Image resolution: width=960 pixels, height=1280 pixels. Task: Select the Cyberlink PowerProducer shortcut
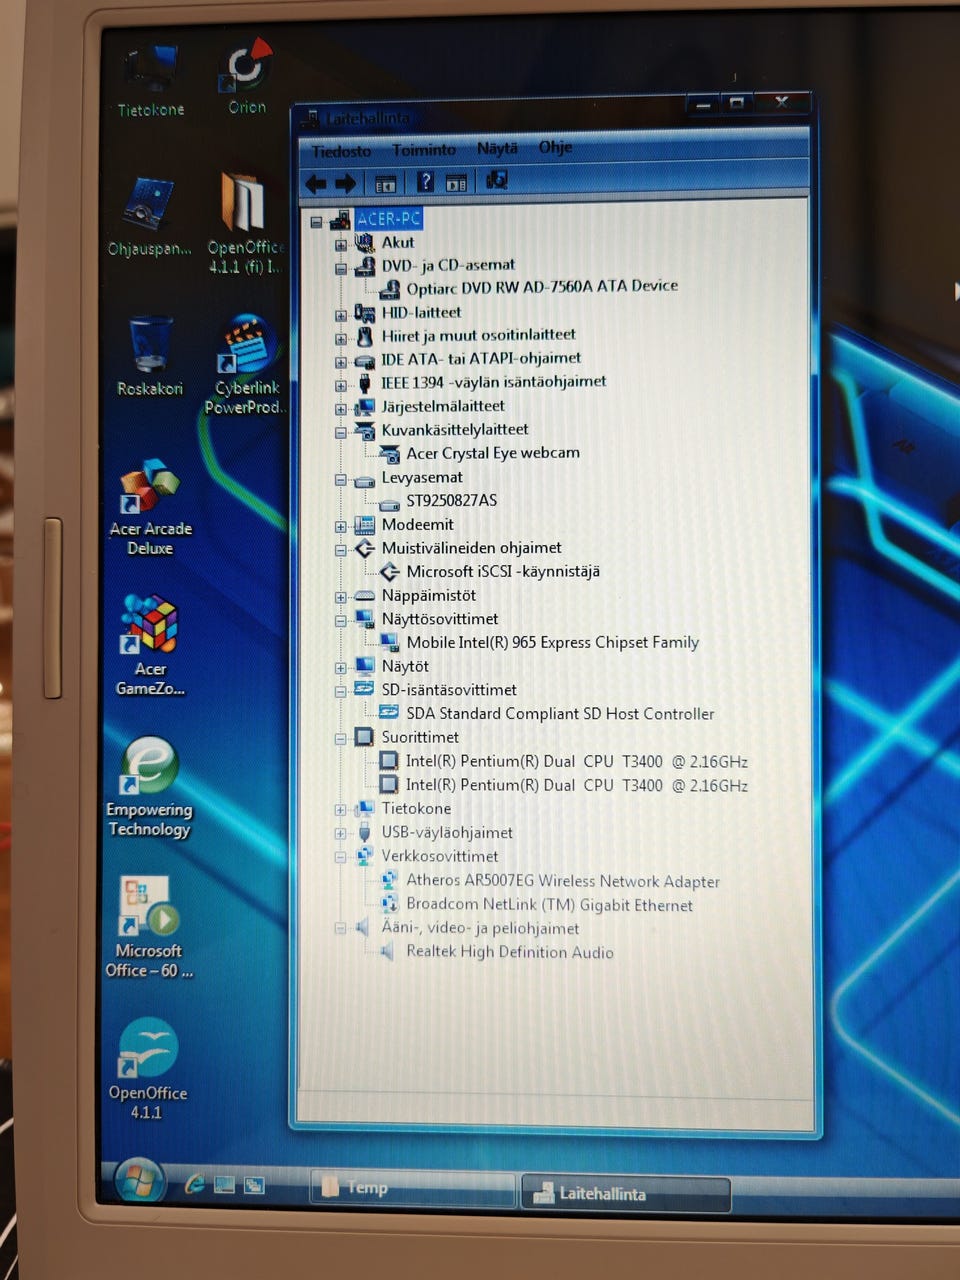pos(245,364)
